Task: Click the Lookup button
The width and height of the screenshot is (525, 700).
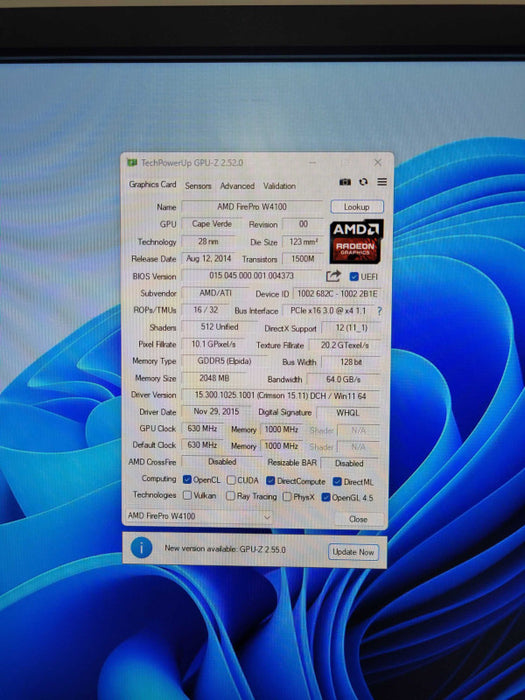Action: coord(357,207)
